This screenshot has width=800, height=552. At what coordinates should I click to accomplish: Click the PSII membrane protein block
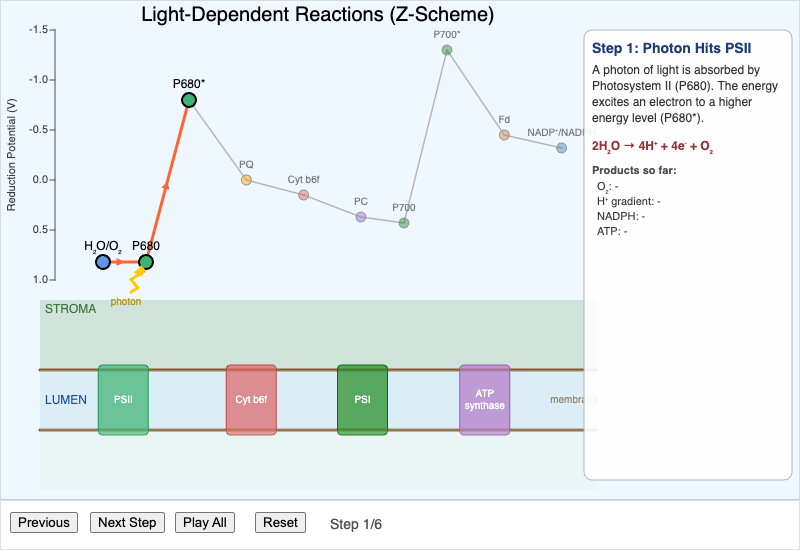(123, 400)
